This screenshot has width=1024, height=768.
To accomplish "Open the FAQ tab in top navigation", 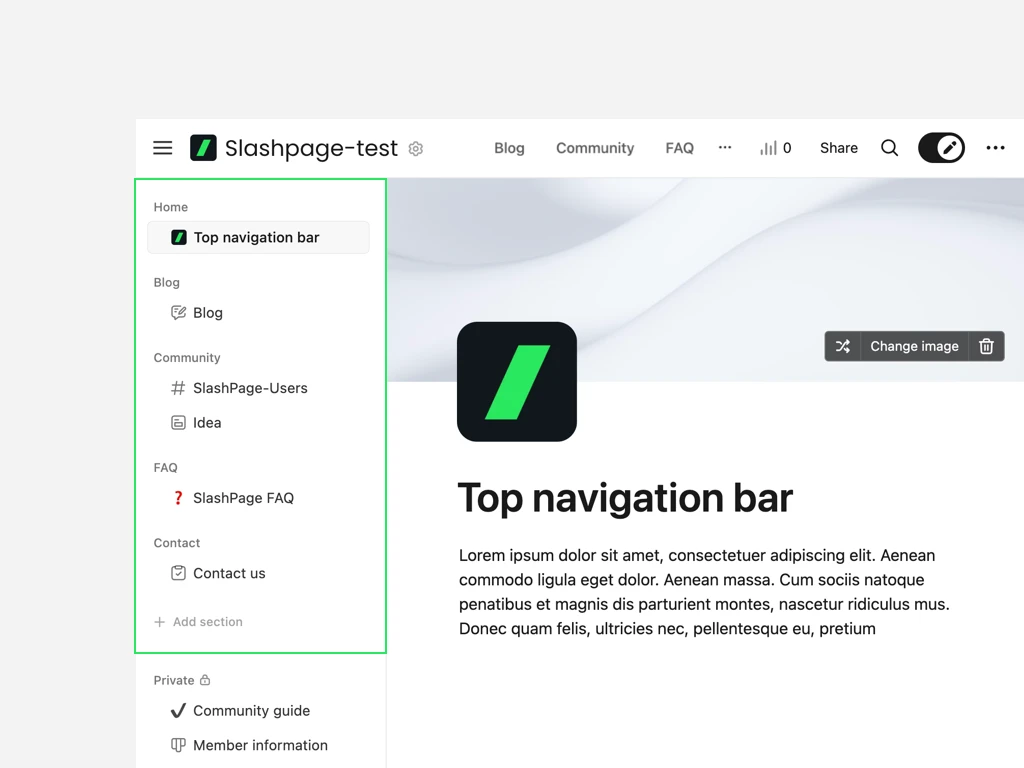I will [x=679, y=148].
